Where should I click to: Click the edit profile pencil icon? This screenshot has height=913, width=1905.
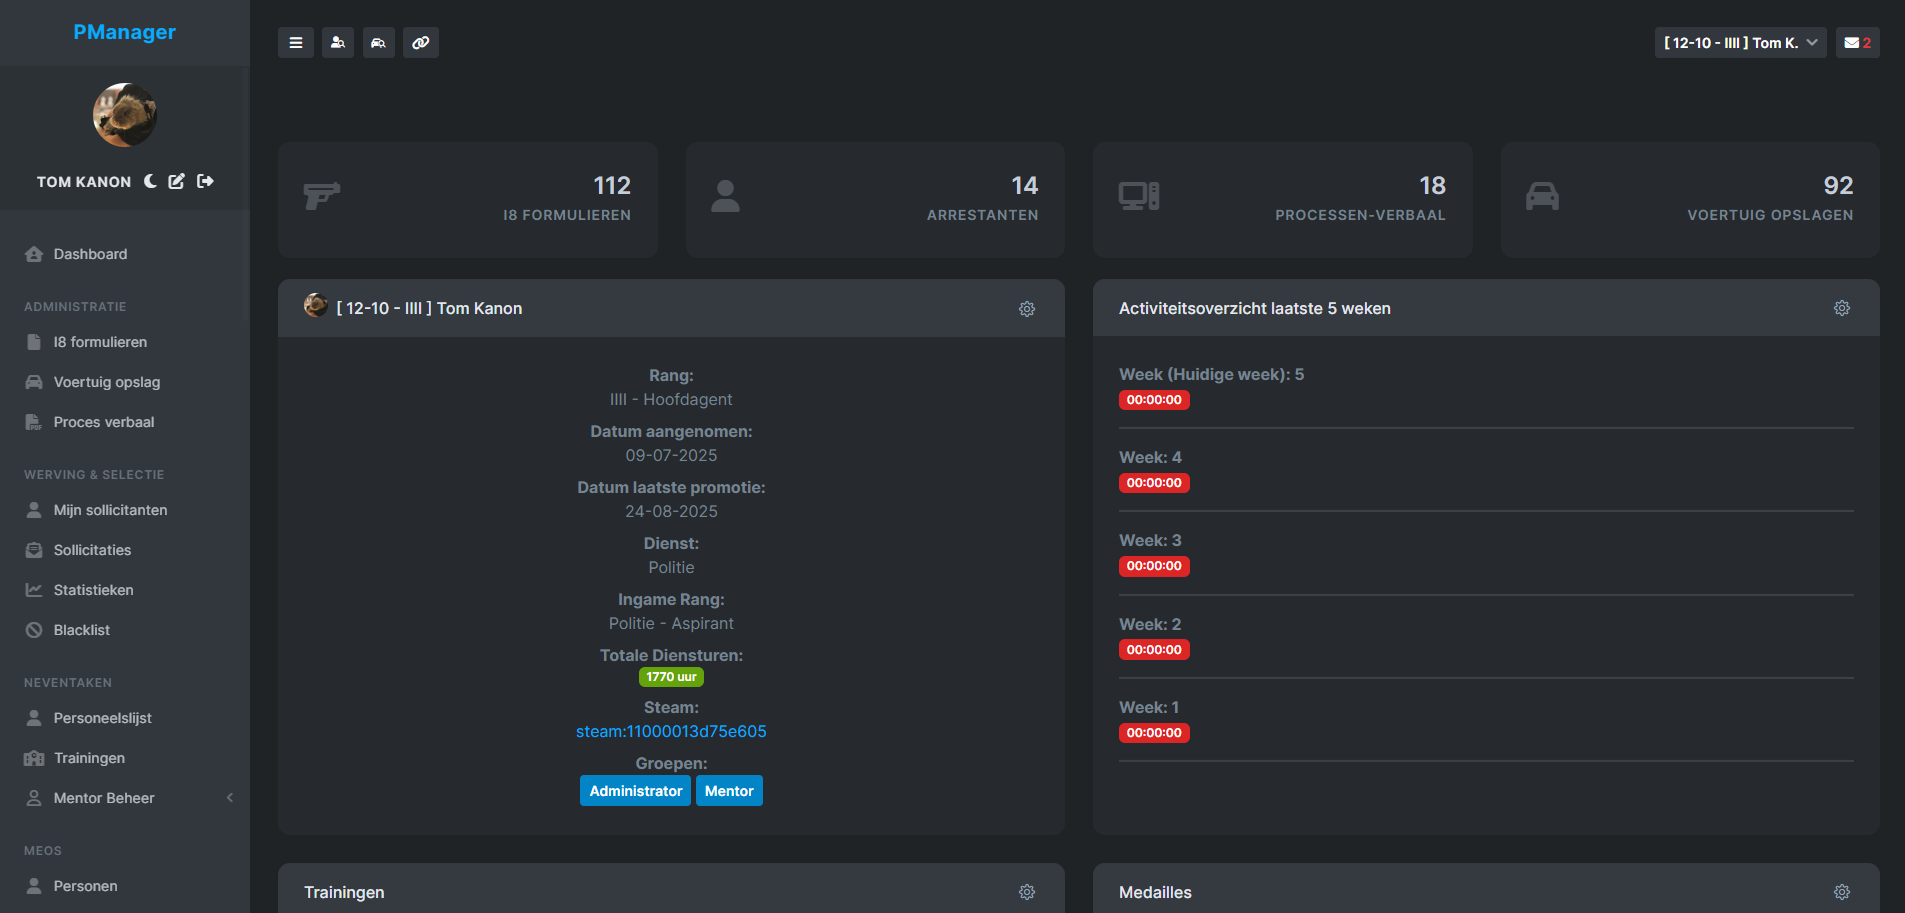click(176, 181)
